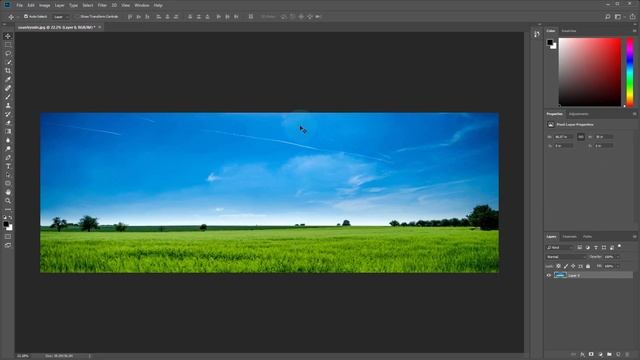Open Auto-Select Layer dropdown
640x360 pixels.
[x=60, y=17]
